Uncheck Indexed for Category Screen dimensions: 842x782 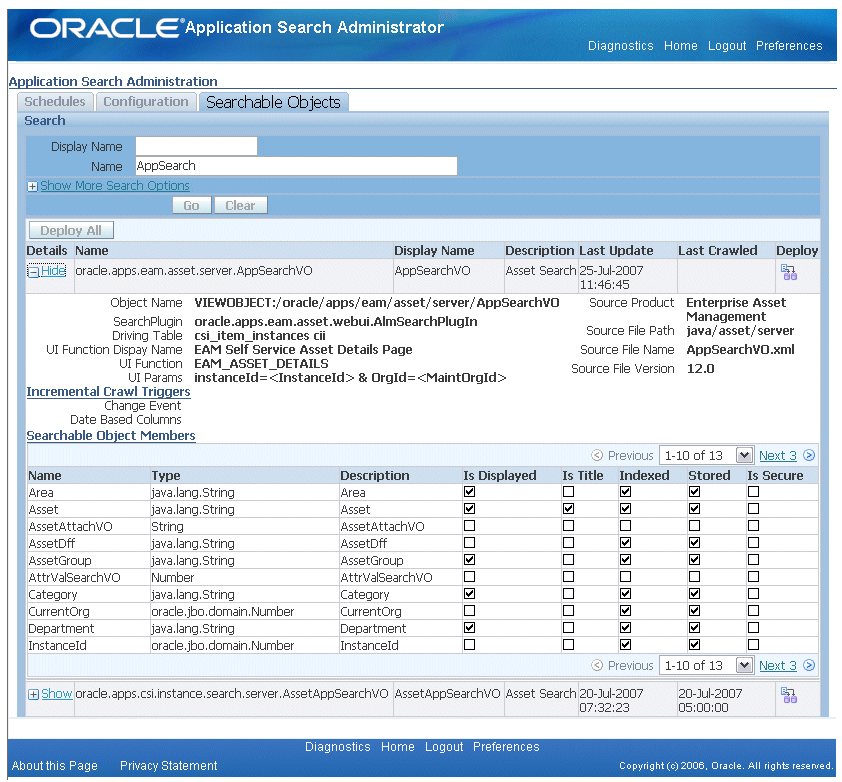(625, 593)
